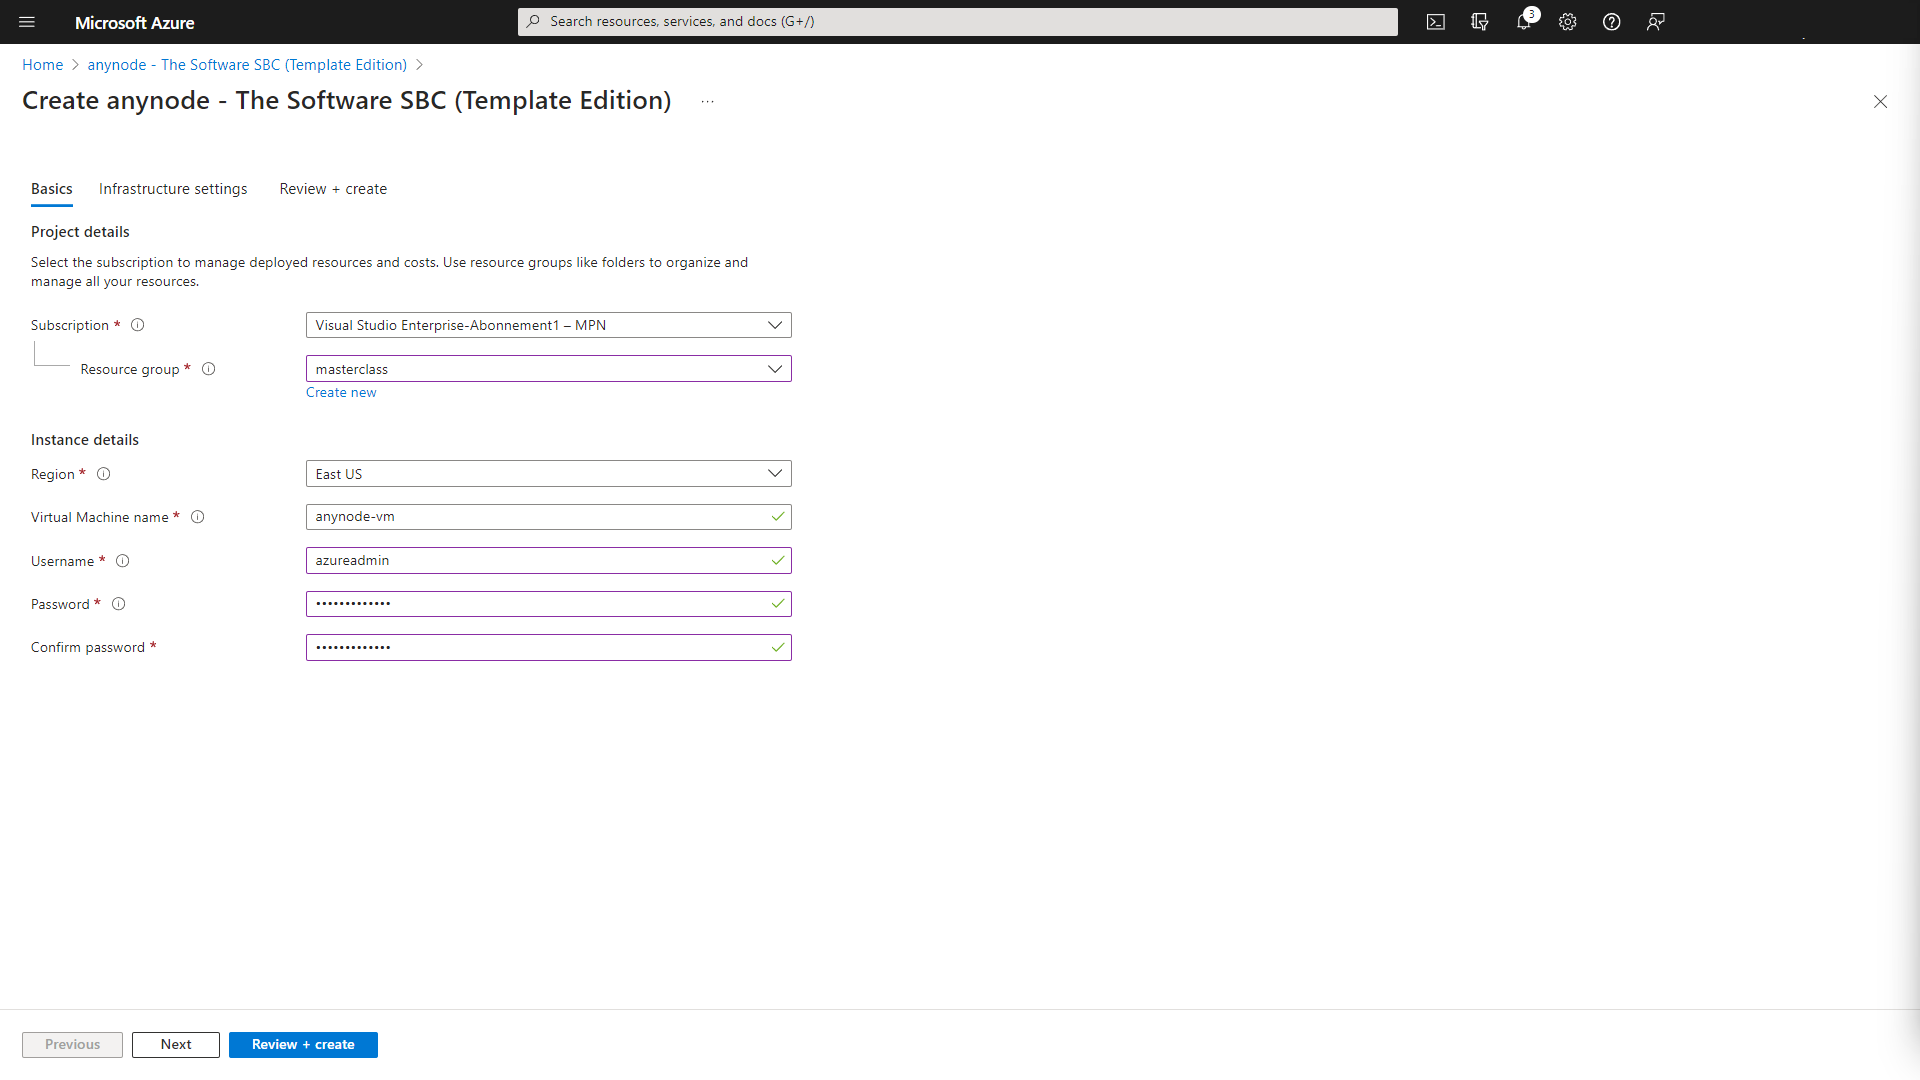Viewport: 1920px width, 1080px height.
Task: Click the Next button
Action: click(x=174, y=1044)
